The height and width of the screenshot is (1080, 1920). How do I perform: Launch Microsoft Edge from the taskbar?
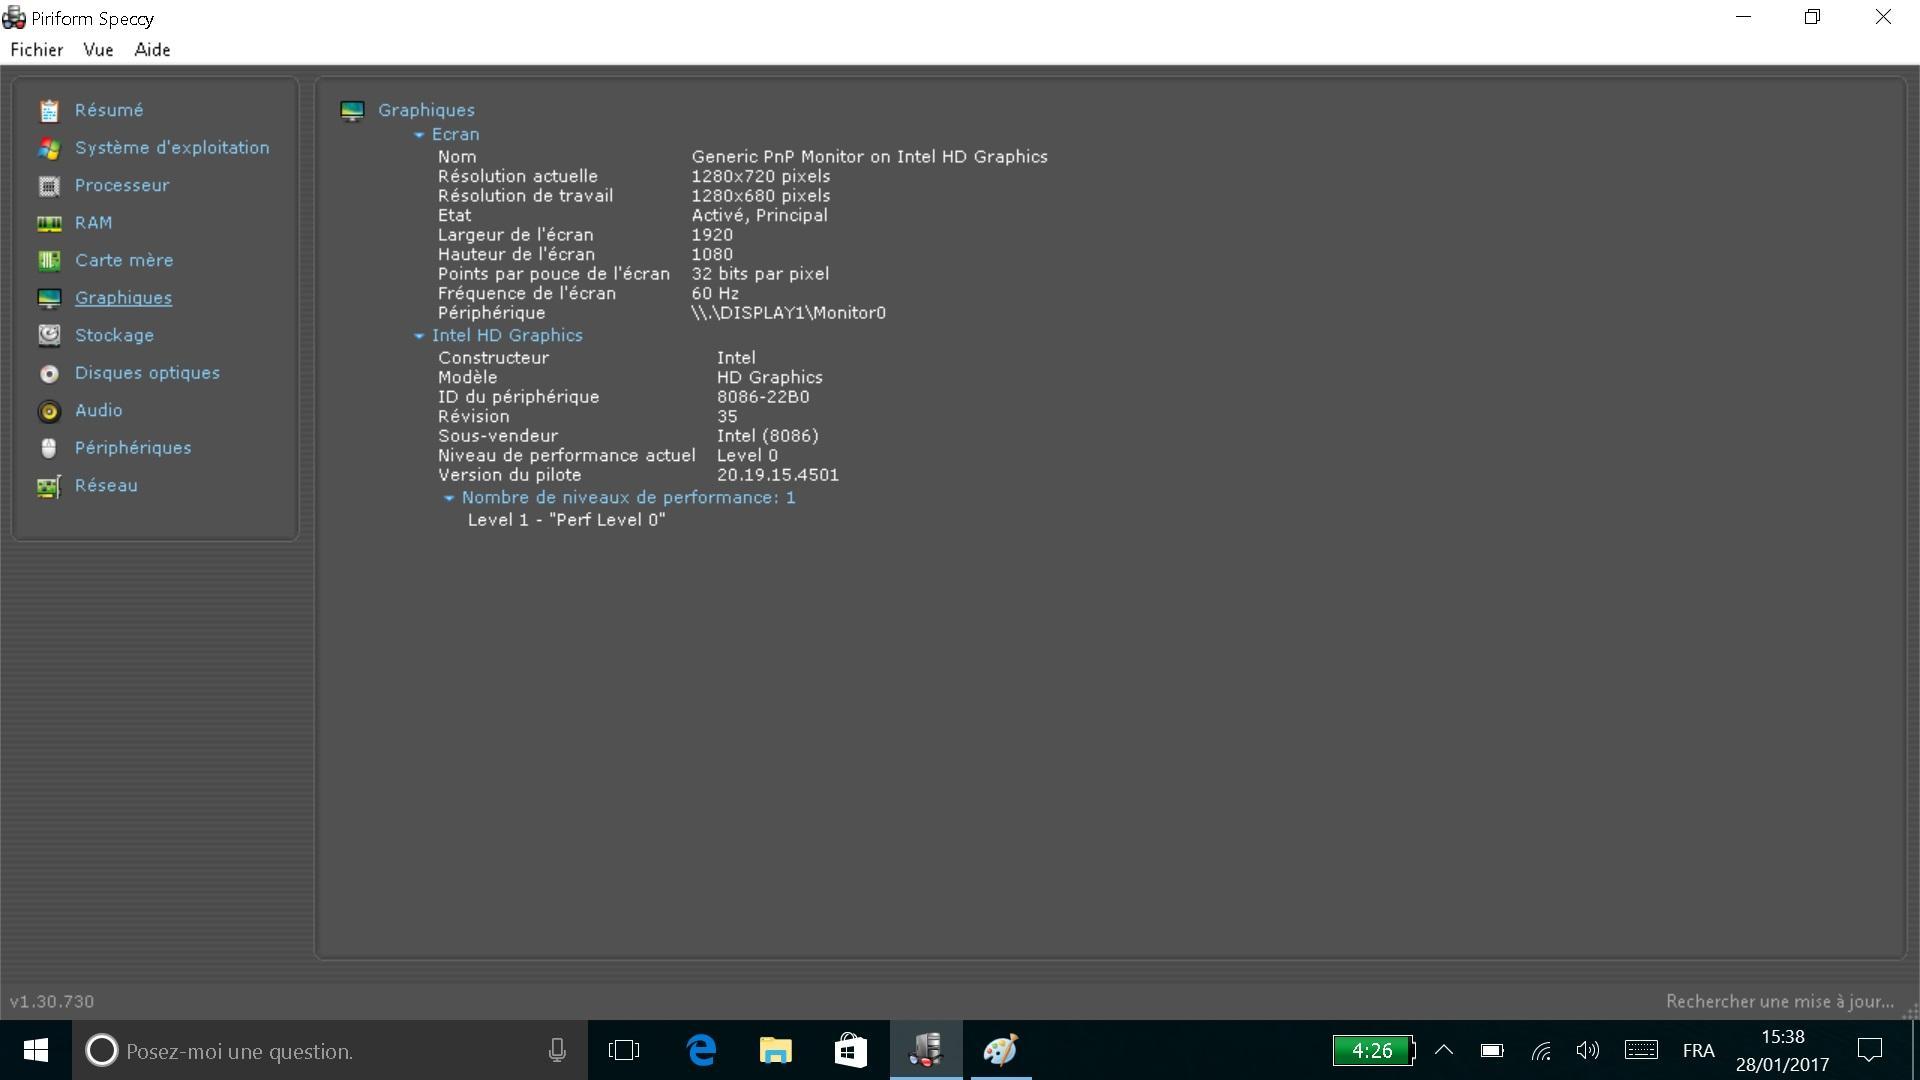pyautogui.click(x=701, y=1050)
